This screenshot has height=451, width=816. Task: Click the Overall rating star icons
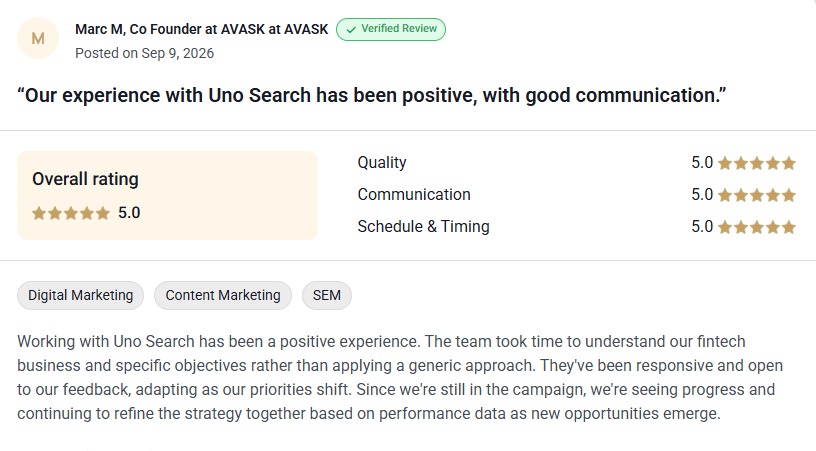click(x=71, y=213)
